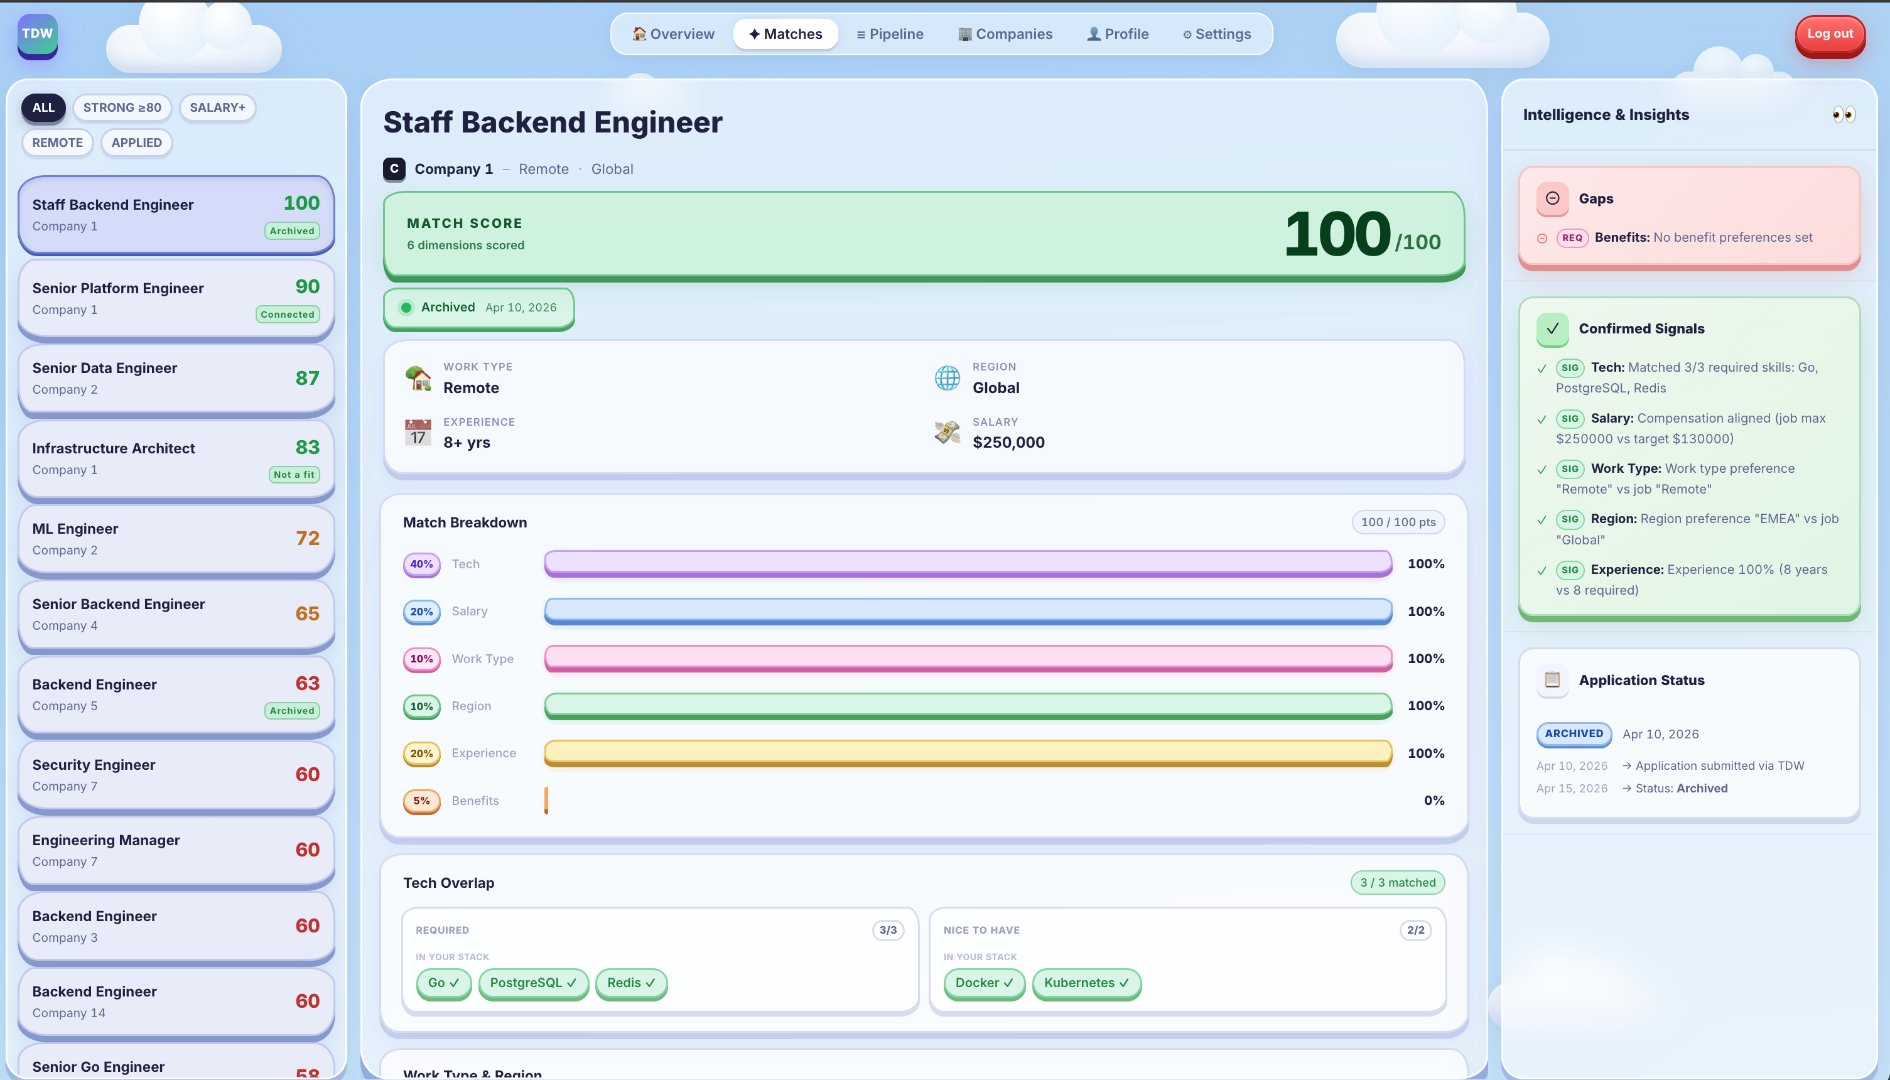Click the Gaps minus-circle icon
This screenshot has width=1890, height=1080.
pyautogui.click(x=1552, y=199)
